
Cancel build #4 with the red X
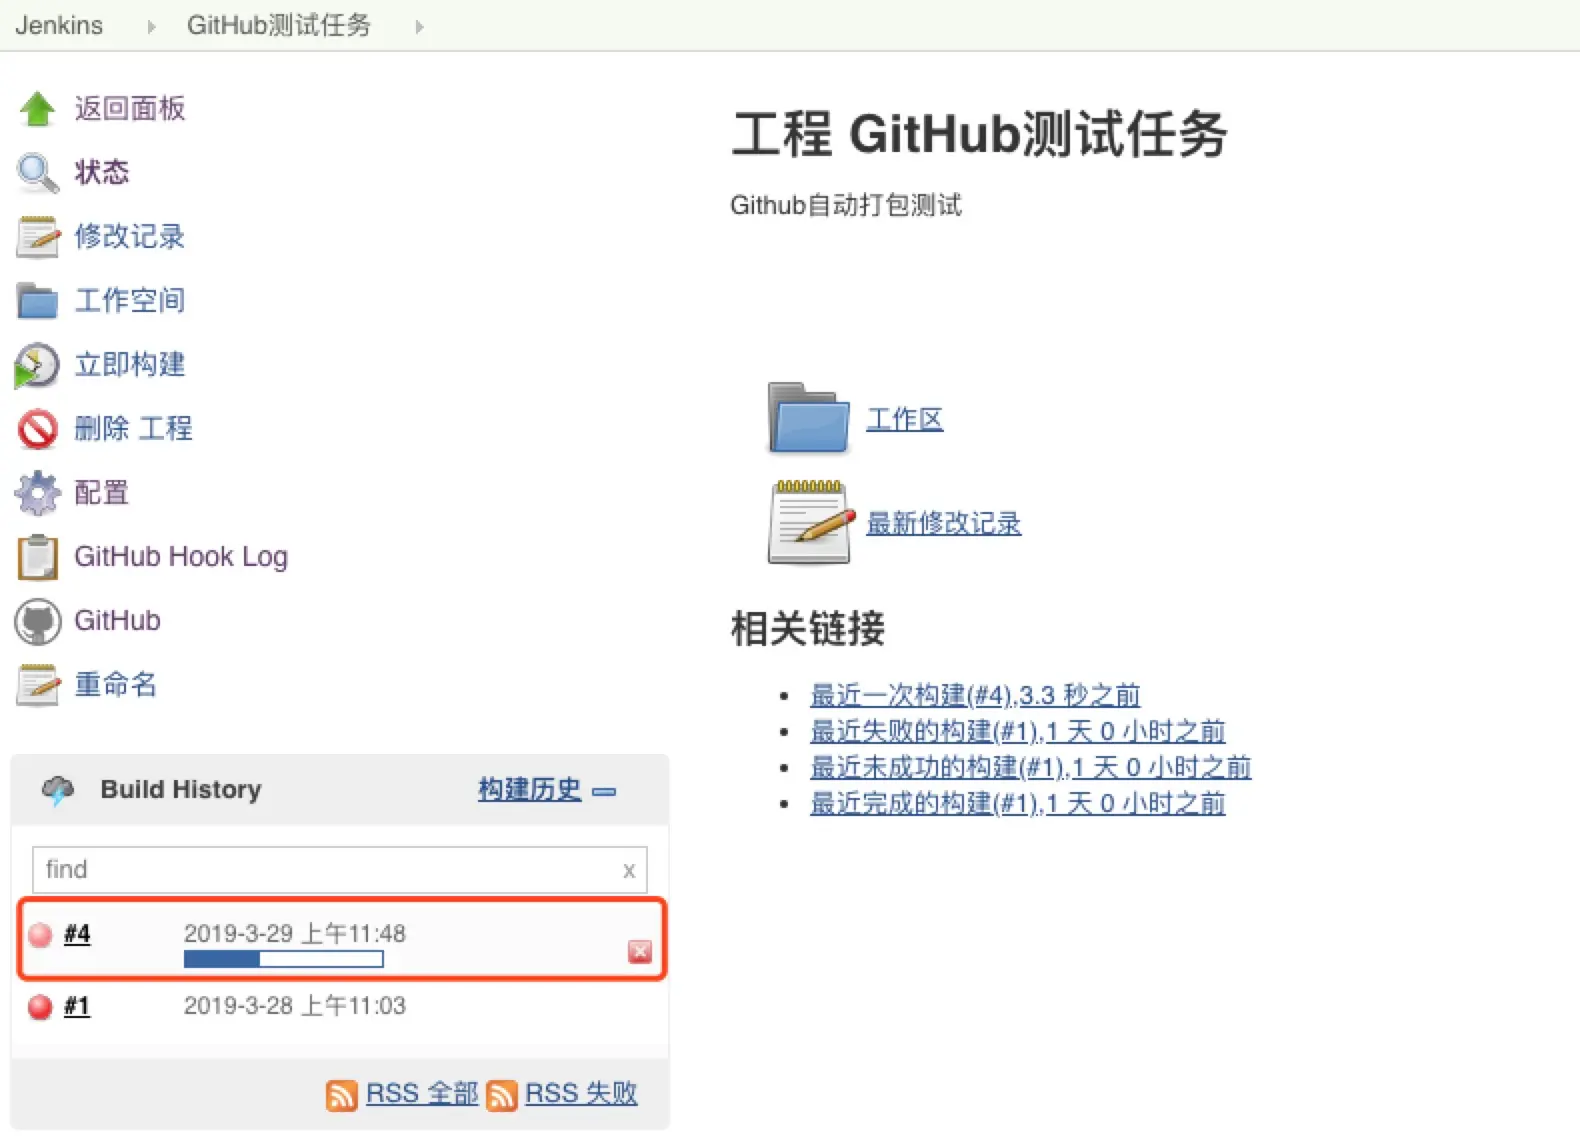click(x=640, y=952)
